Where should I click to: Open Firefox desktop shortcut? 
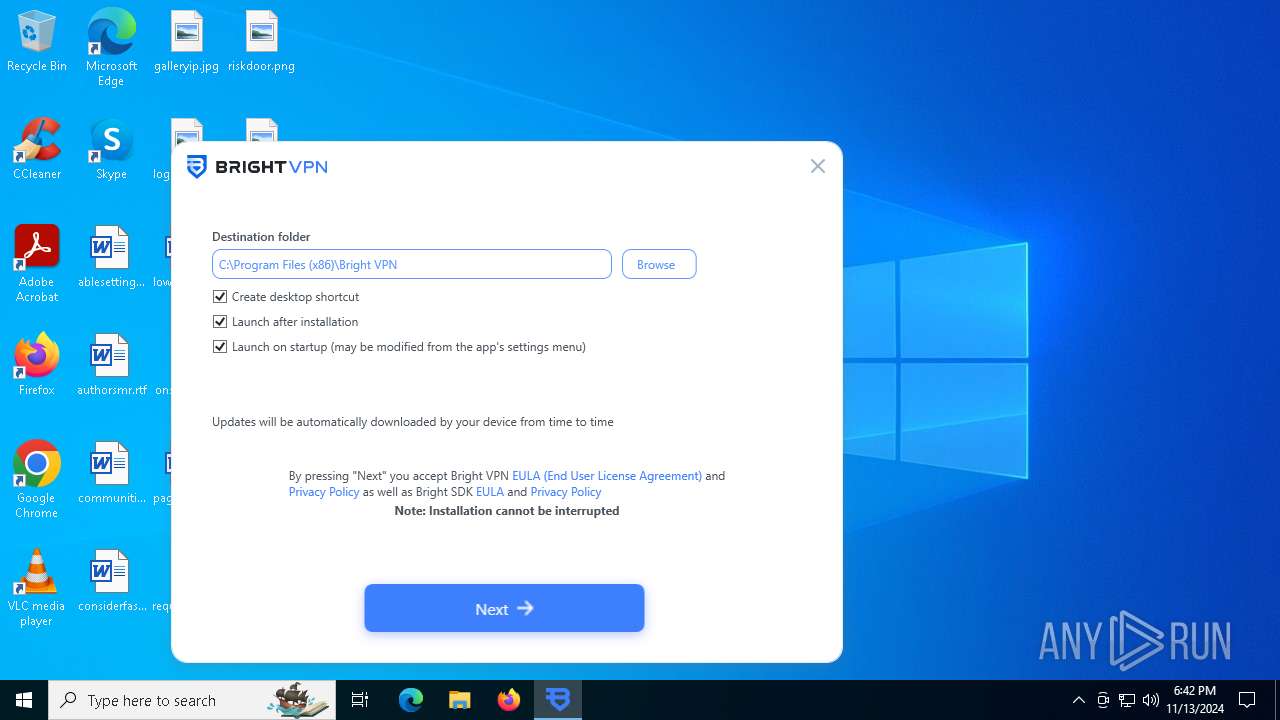click(37, 366)
